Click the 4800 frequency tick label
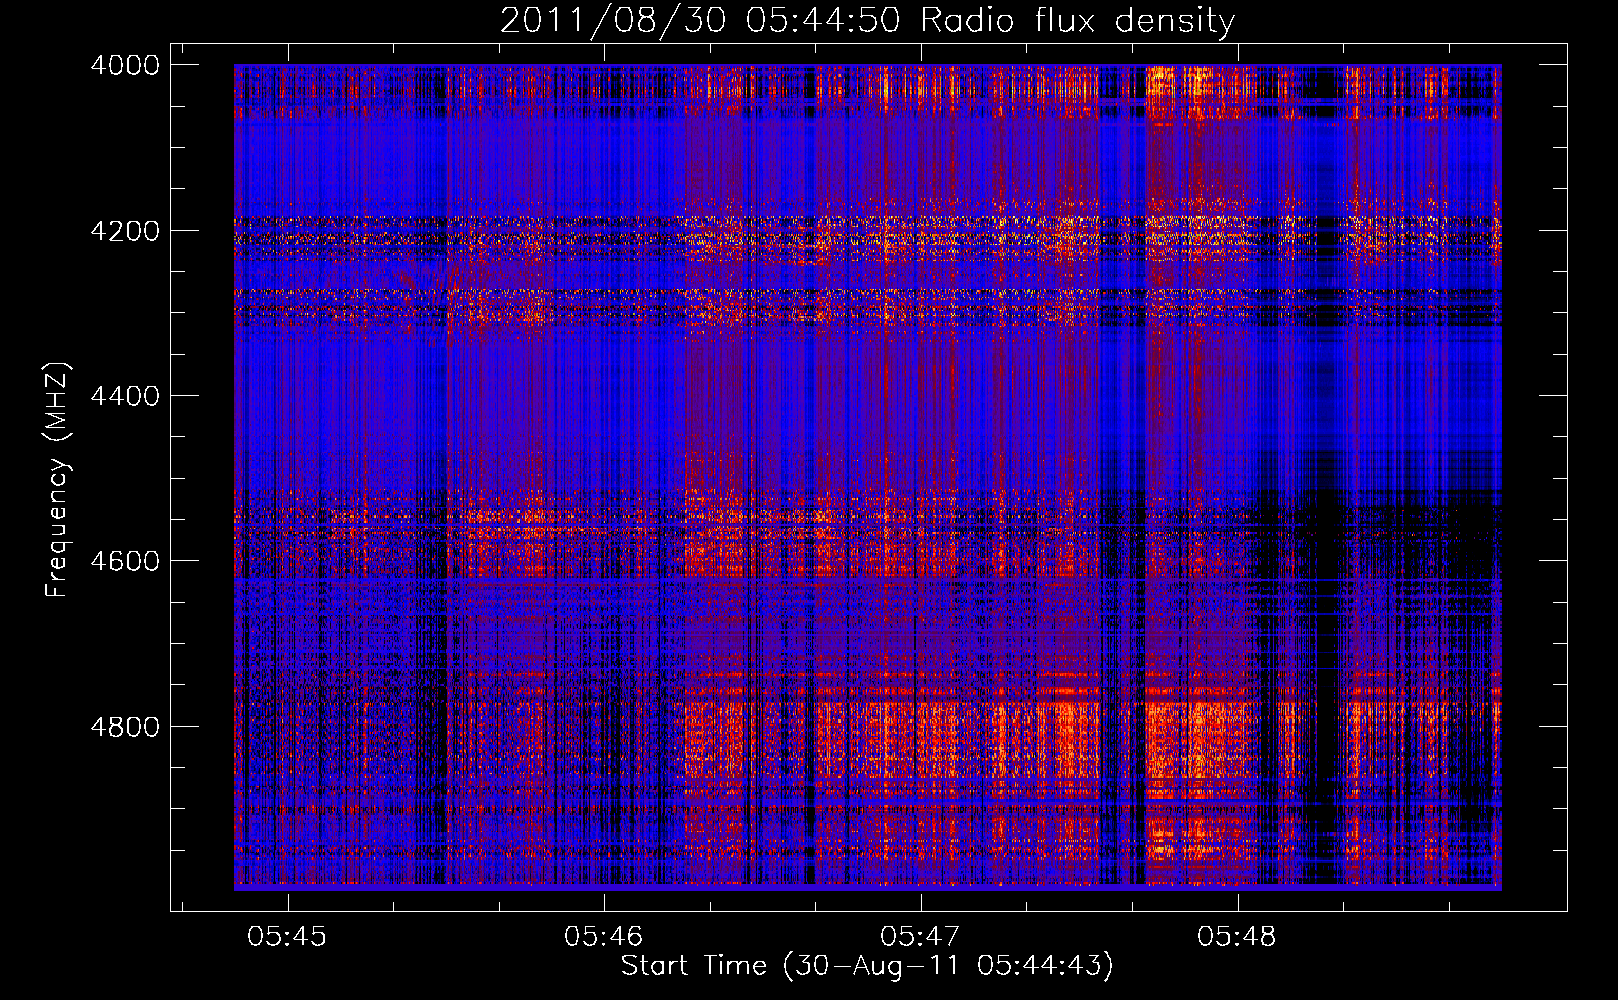Viewport: 1618px width, 1000px height. pos(125,727)
